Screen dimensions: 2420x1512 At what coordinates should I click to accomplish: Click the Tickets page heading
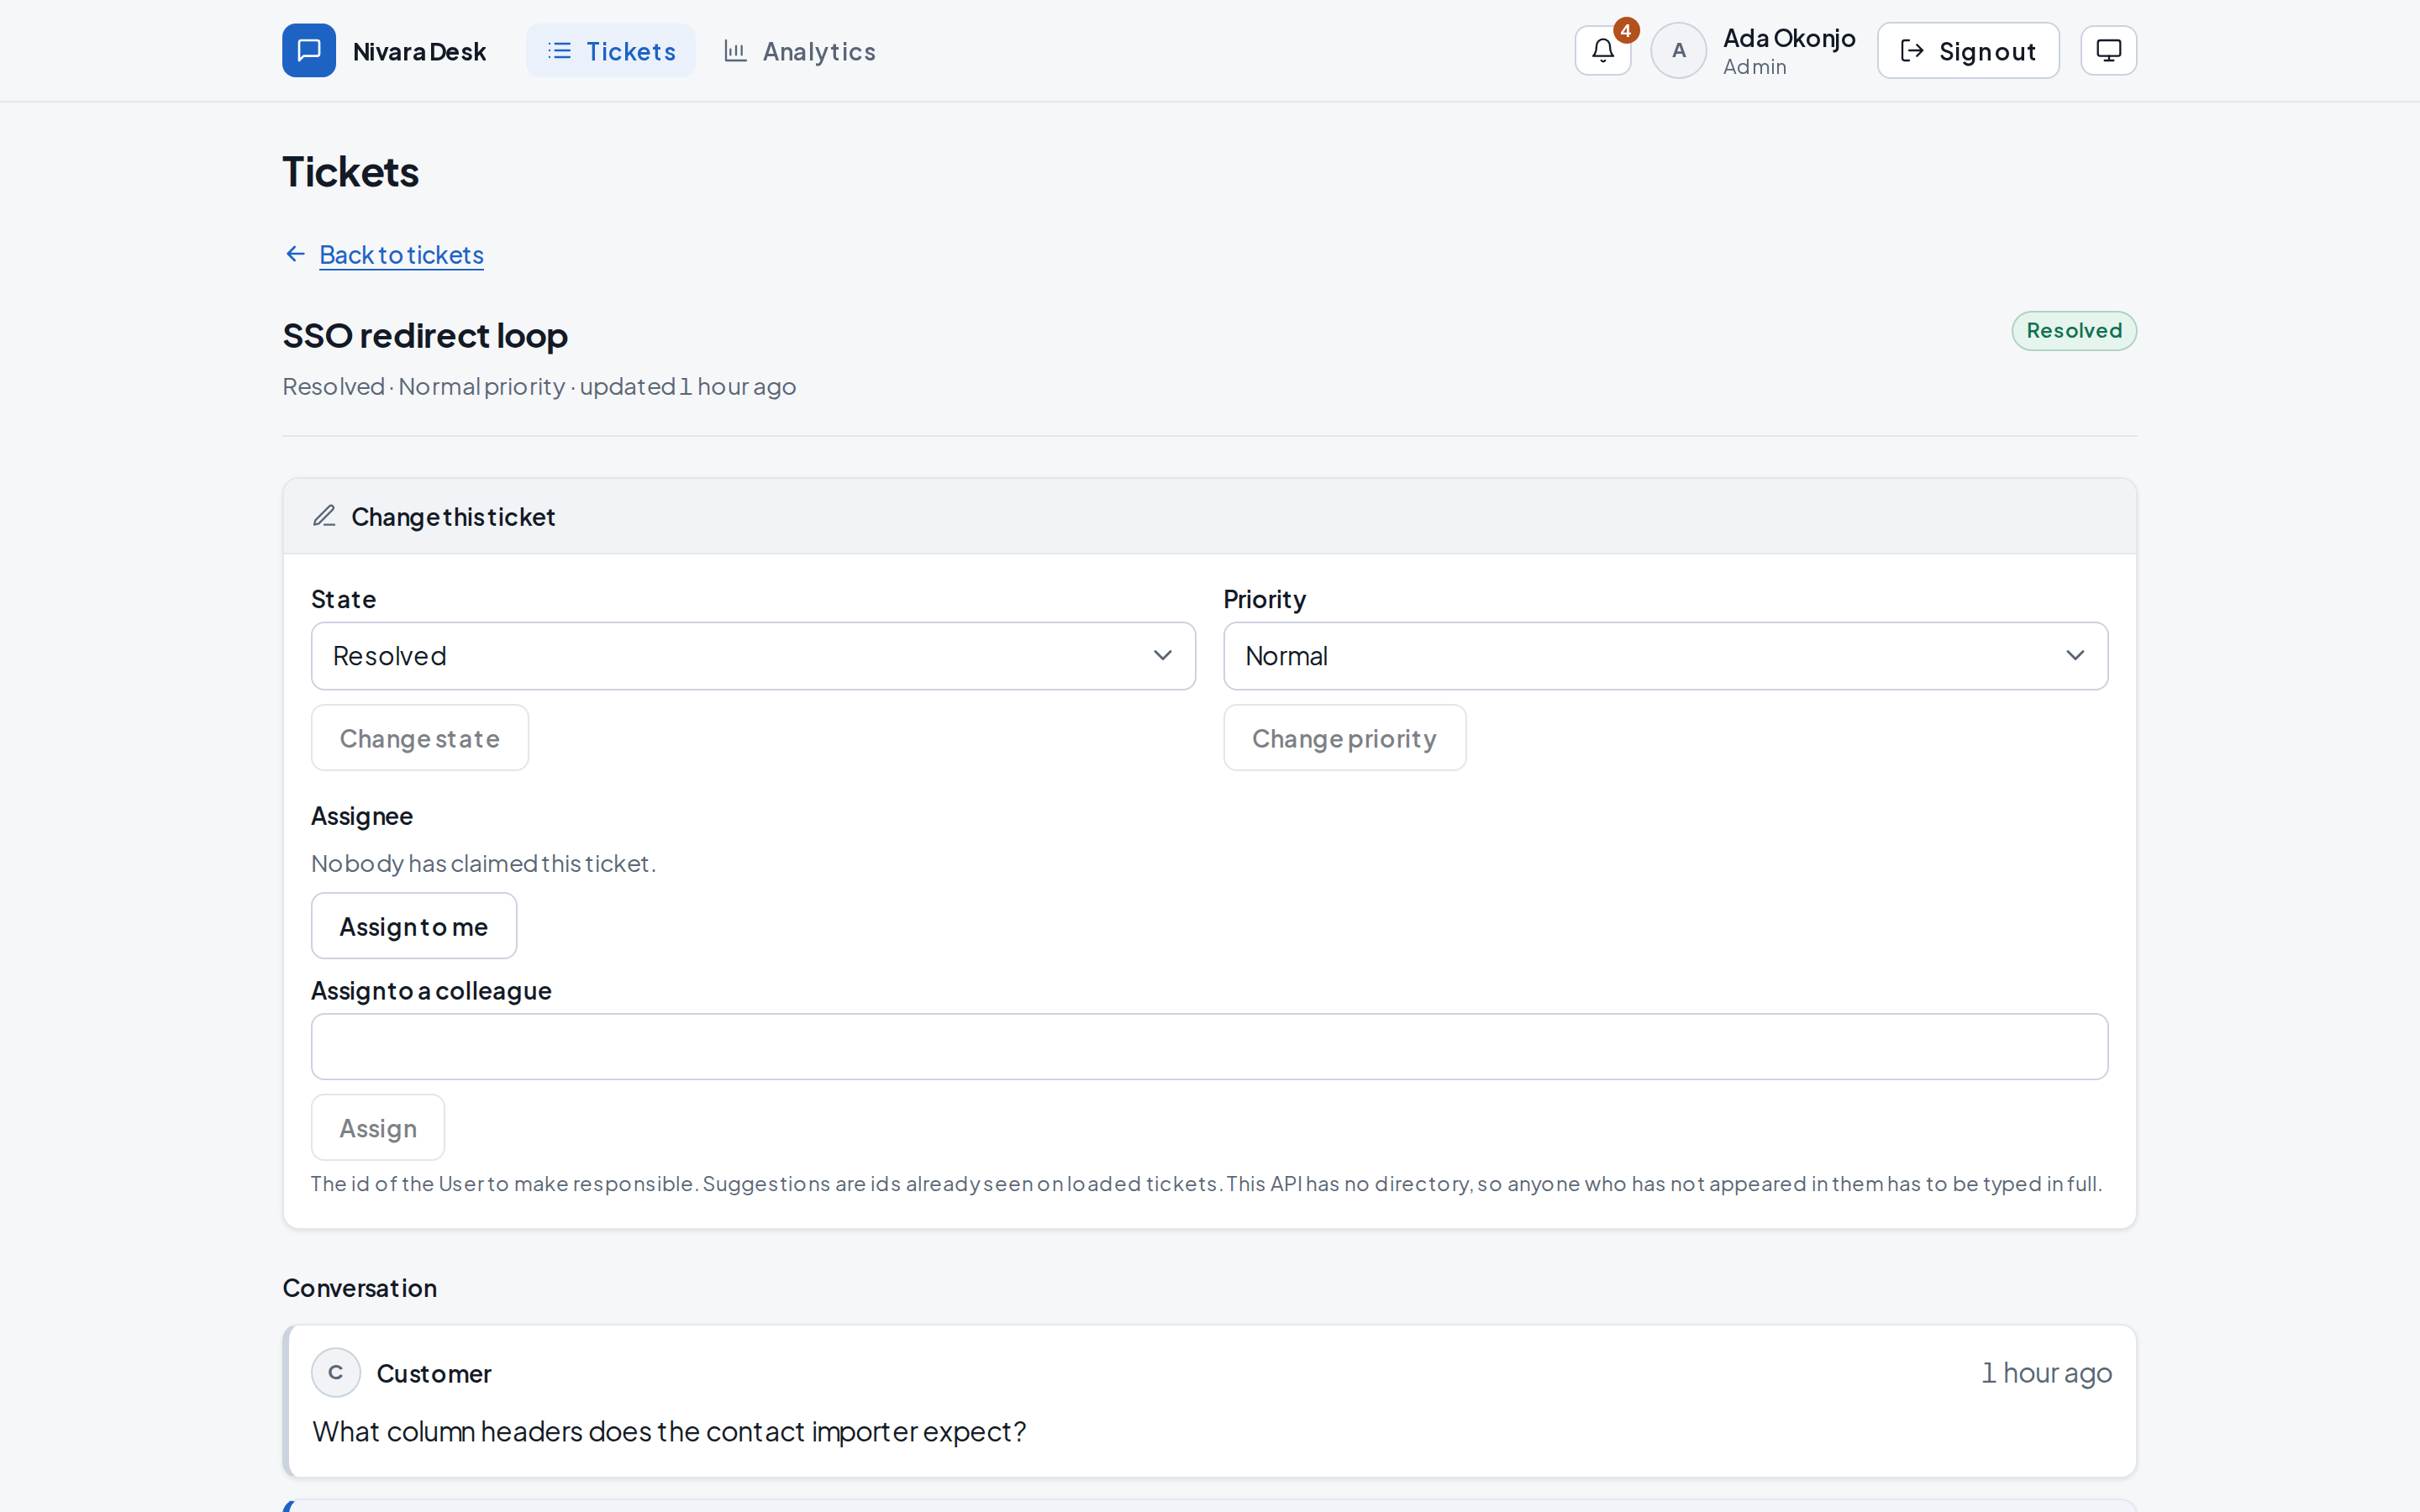350,172
